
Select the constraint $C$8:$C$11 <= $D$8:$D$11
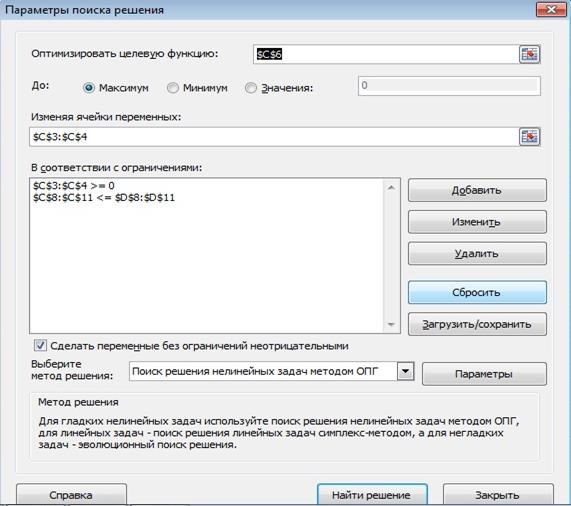(x=104, y=198)
